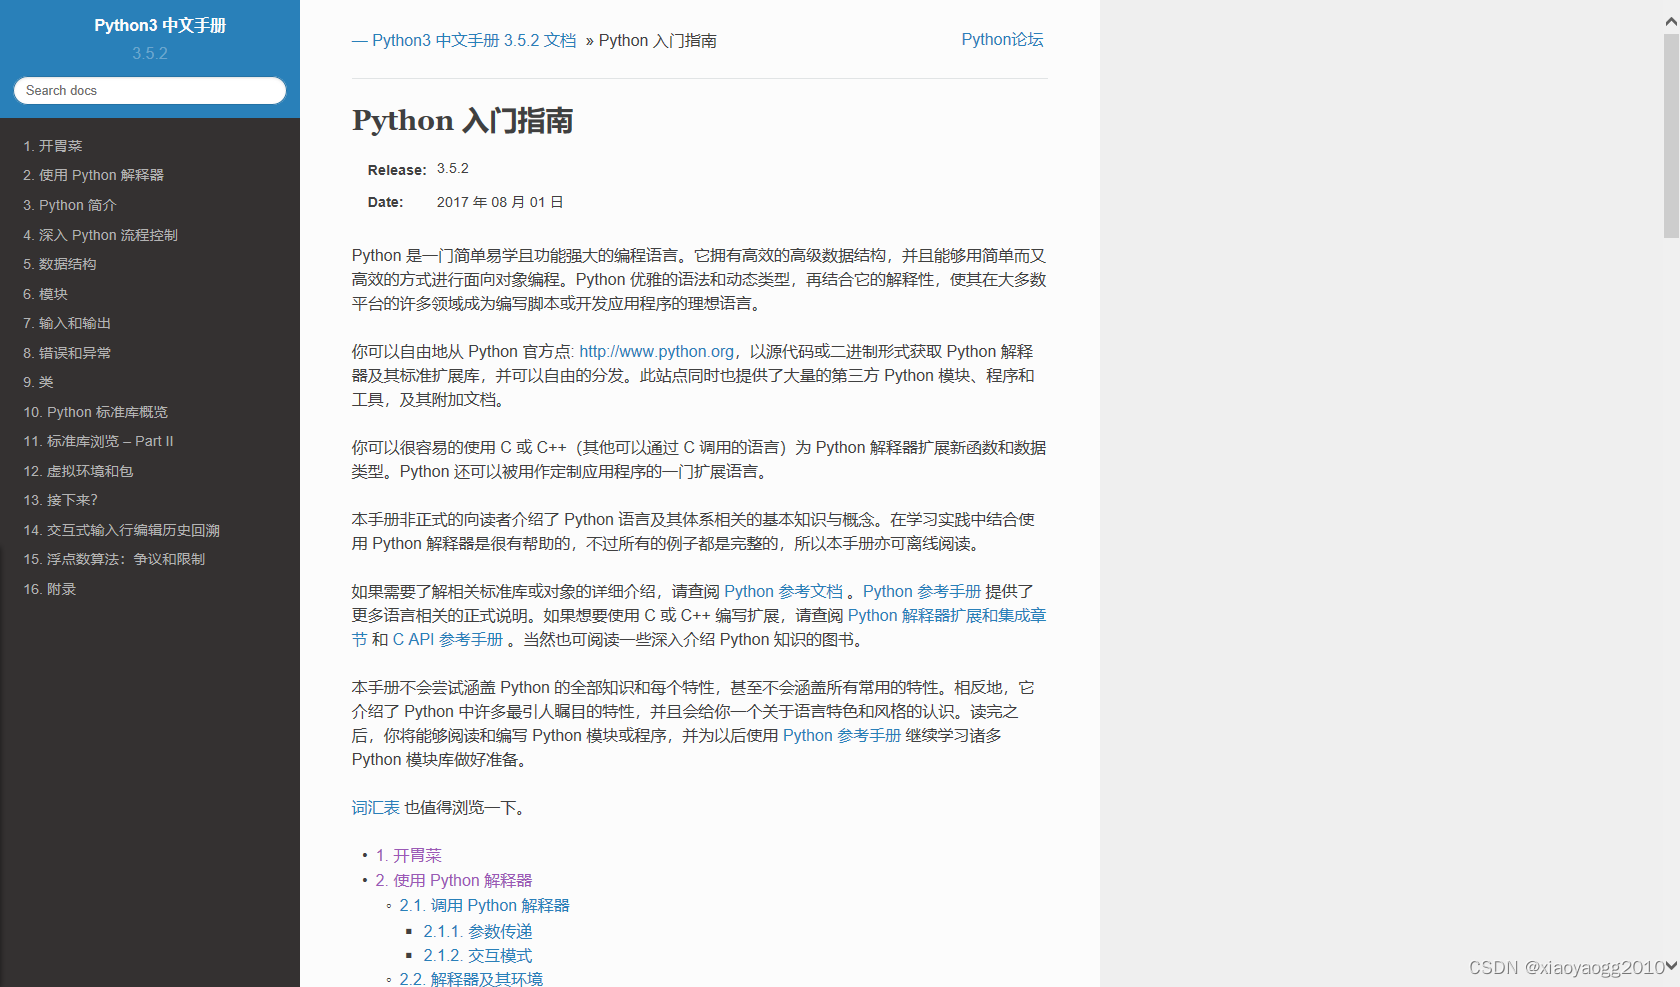Click the Search docs input field
The image size is (1680, 987).
[150, 90]
